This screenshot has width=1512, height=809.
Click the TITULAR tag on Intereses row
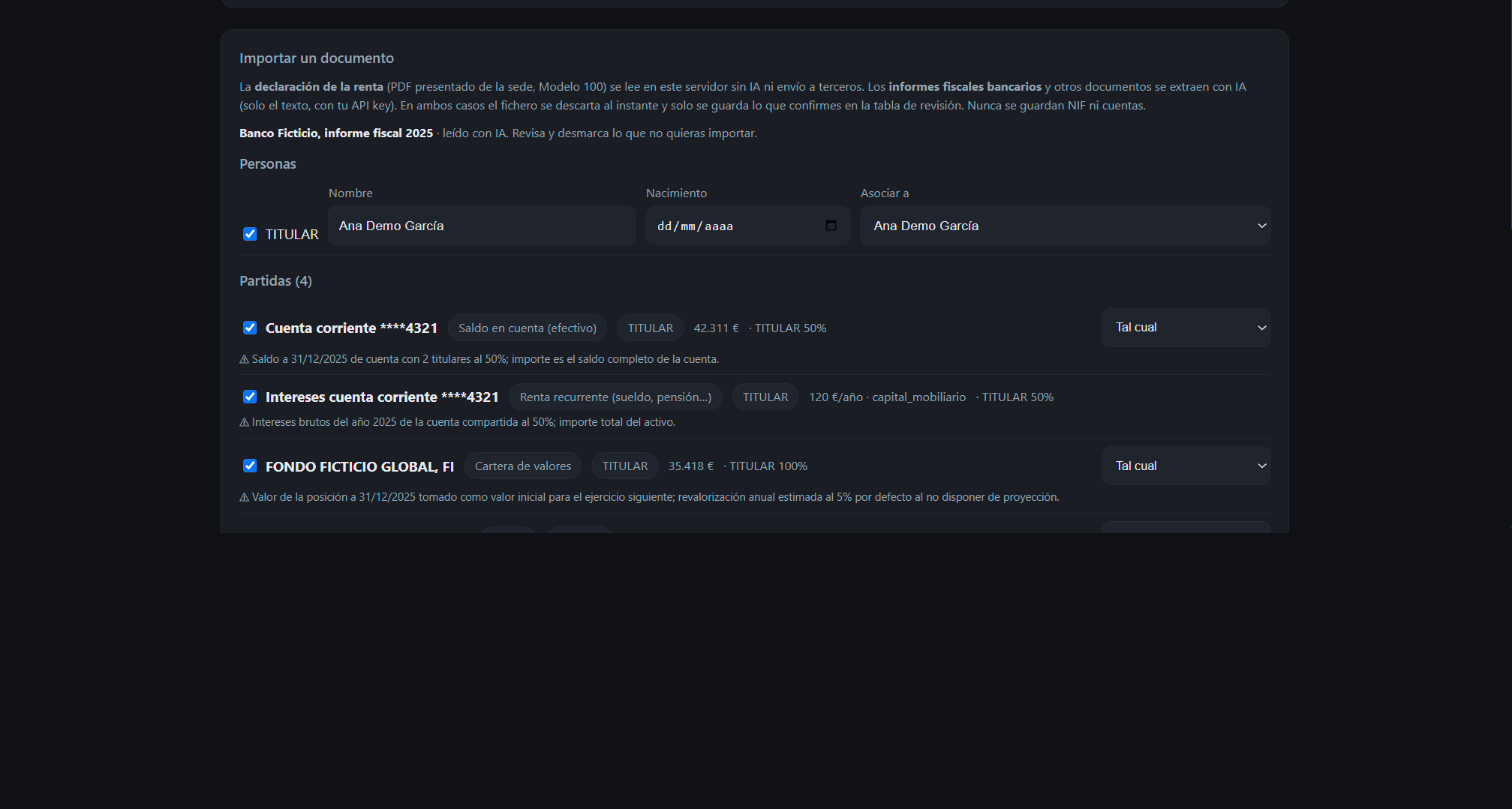coord(765,397)
